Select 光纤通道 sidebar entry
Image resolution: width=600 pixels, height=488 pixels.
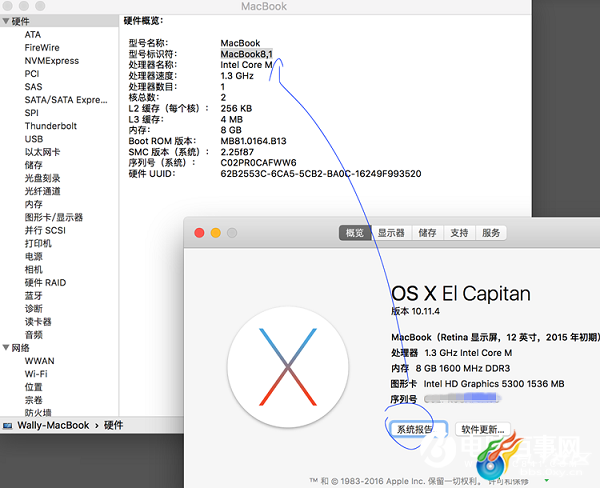click(x=42, y=191)
